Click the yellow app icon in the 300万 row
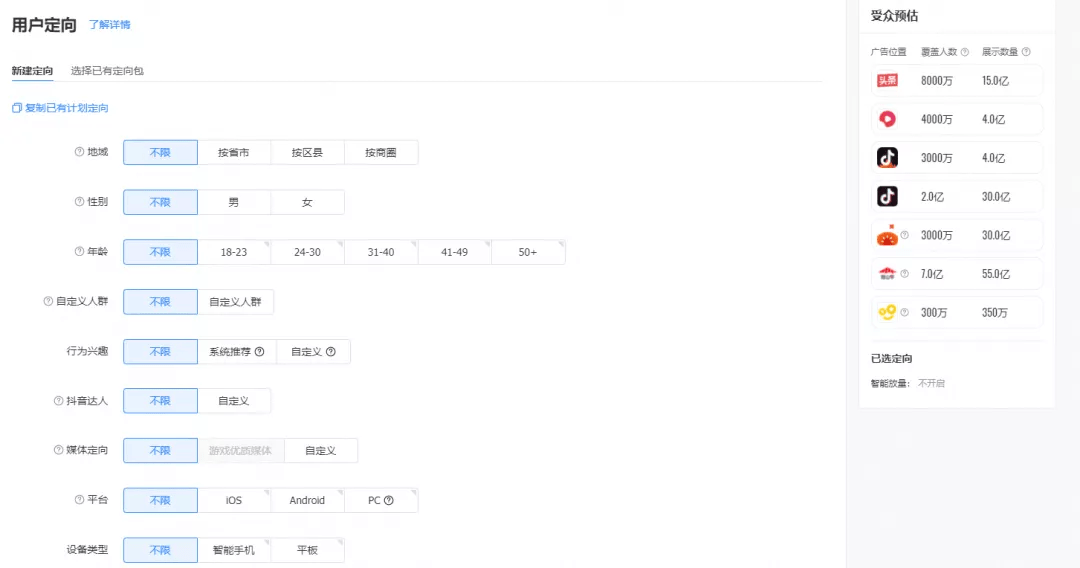This screenshot has width=1080, height=568. (887, 313)
